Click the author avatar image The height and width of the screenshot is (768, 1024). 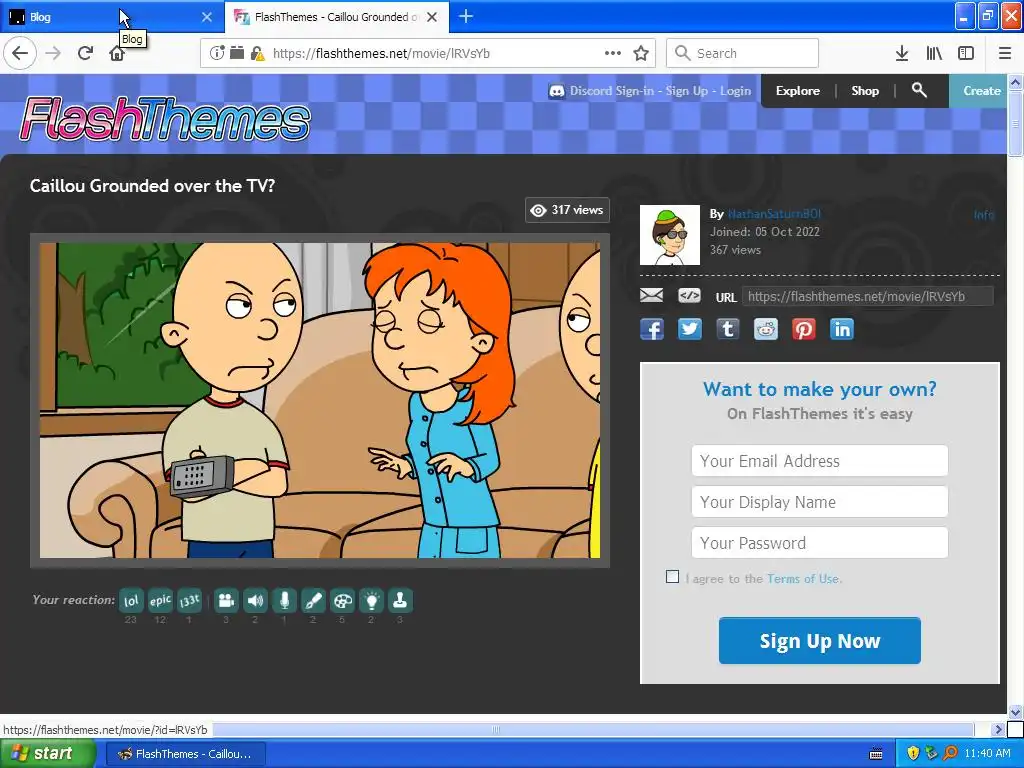point(669,235)
